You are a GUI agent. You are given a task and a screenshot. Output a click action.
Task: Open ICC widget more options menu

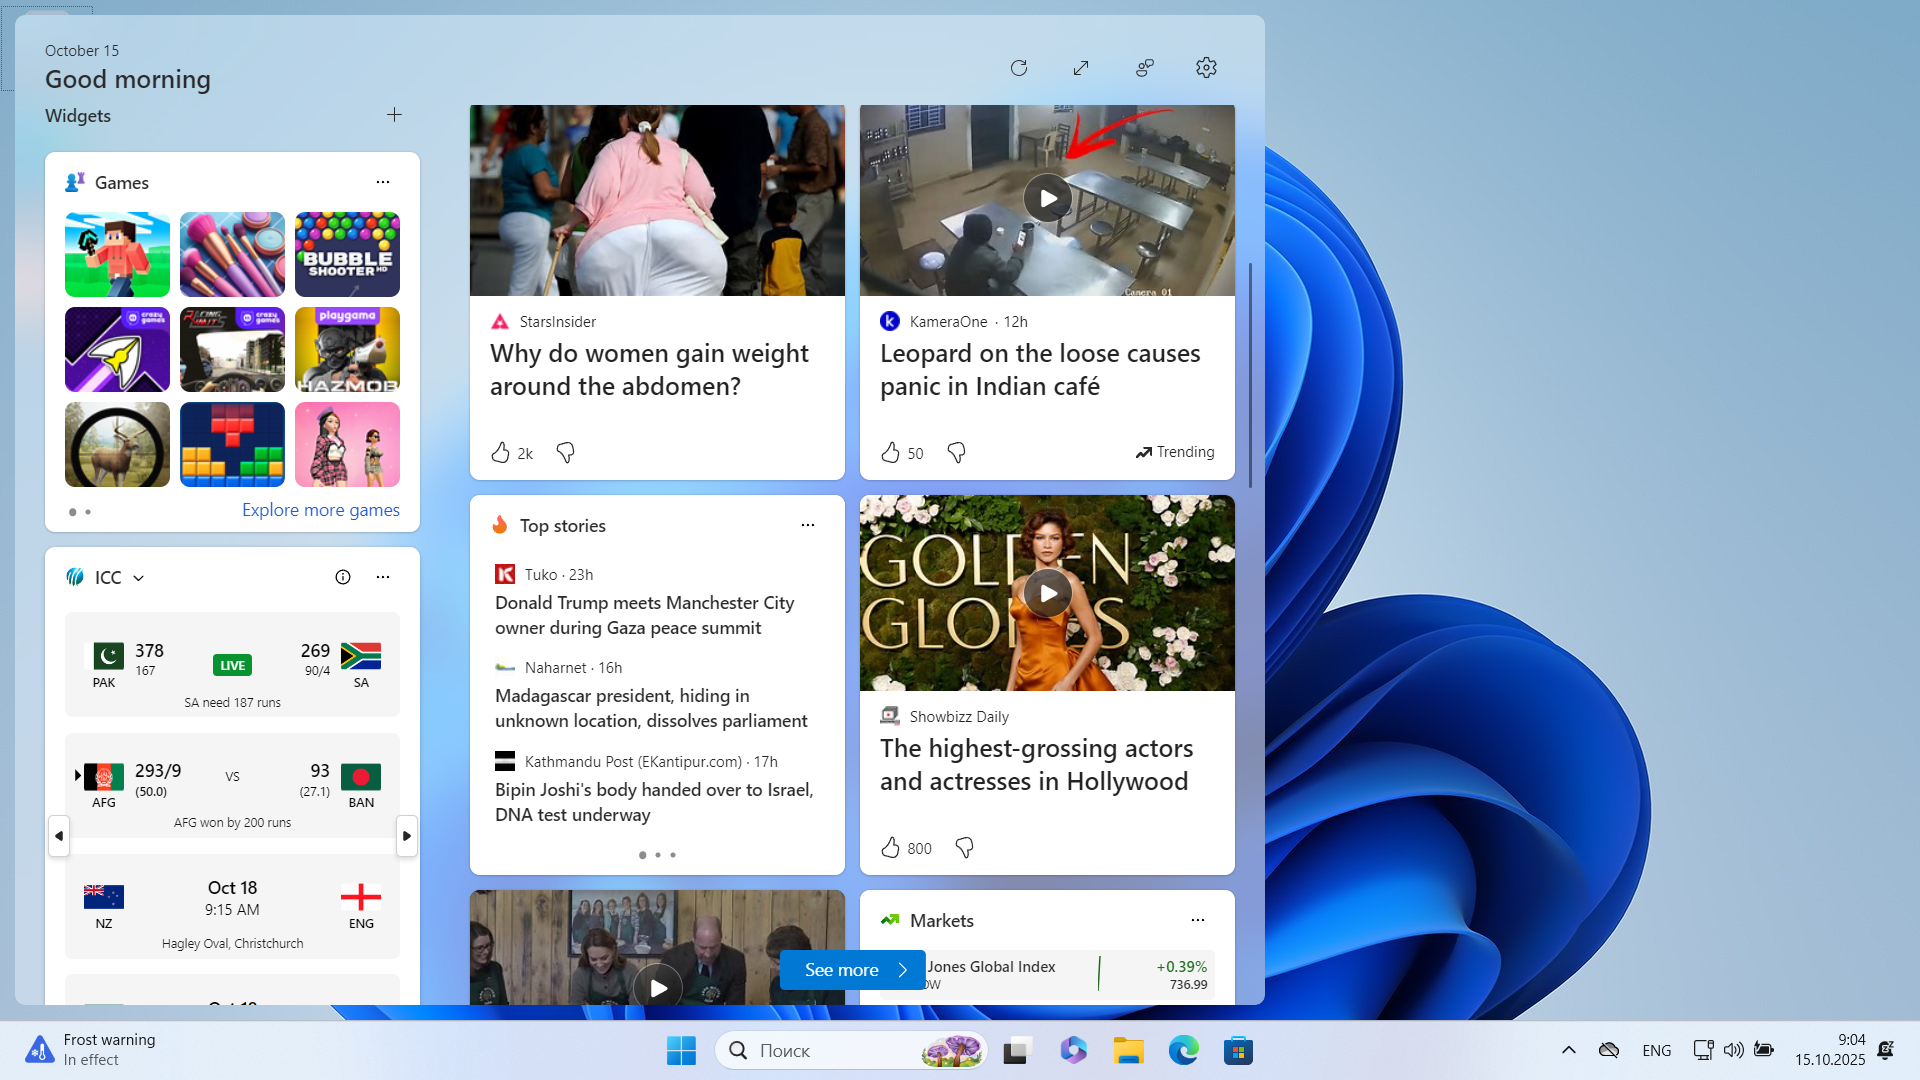pos(383,577)
